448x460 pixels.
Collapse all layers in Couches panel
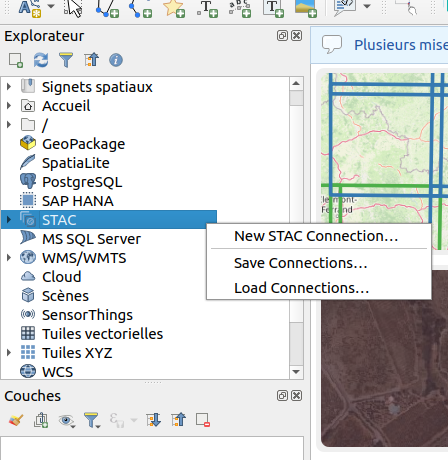[178, 420]
